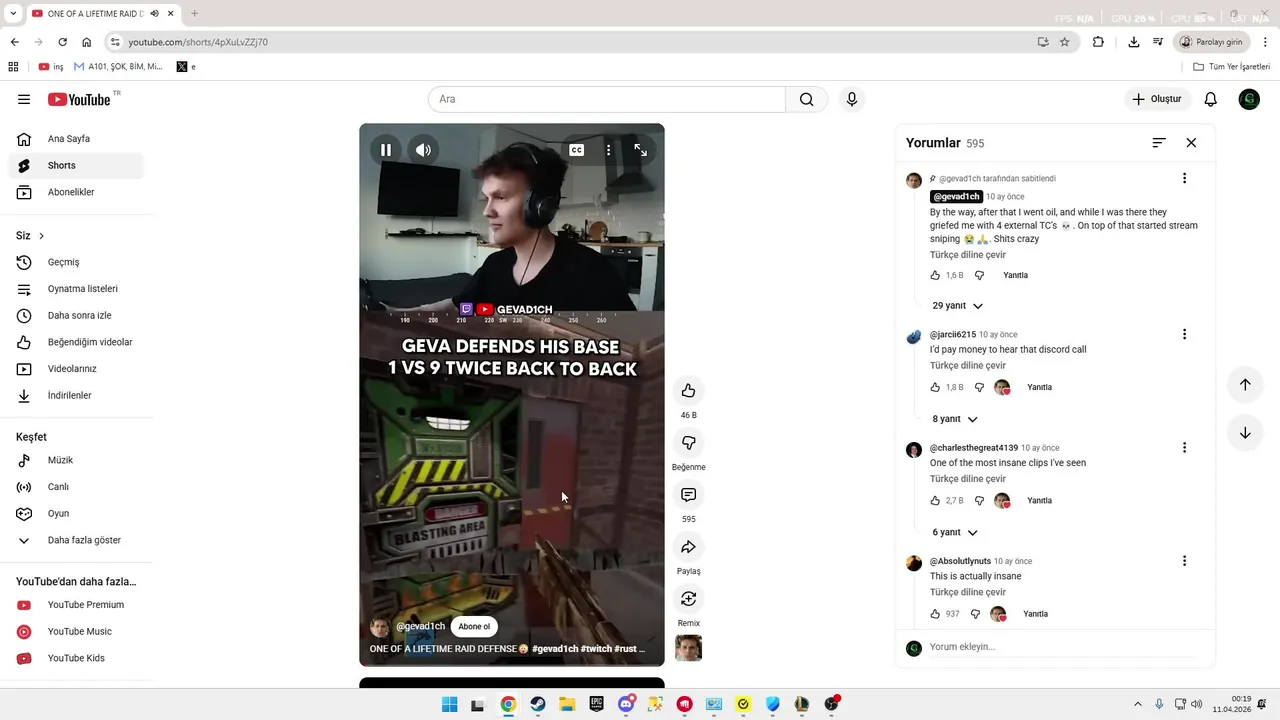
Task: Expand Daha fazla göster
Action: (x=76, y=540)
